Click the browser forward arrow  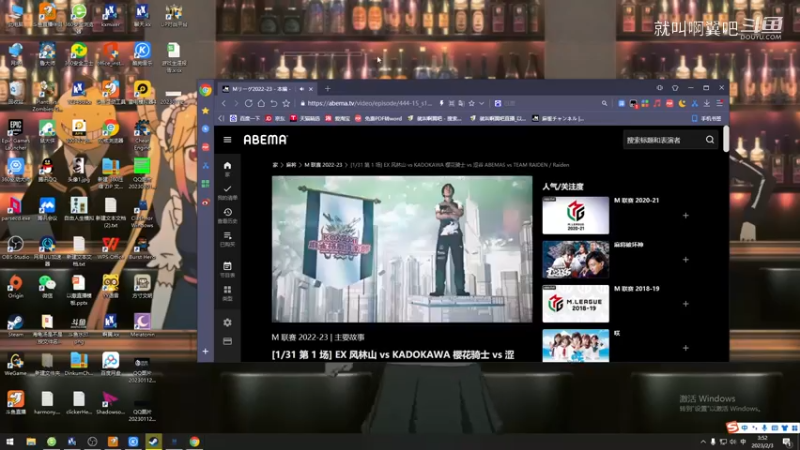[236, 103]
